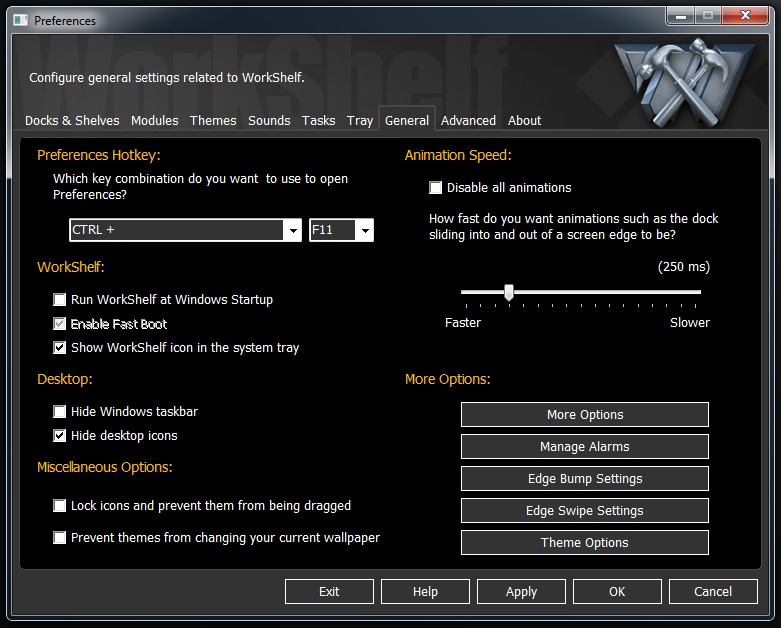Click the animation speed slider thumb
Image resolution: width=781 pixels, height=628 pixels.
pos(509,292)
